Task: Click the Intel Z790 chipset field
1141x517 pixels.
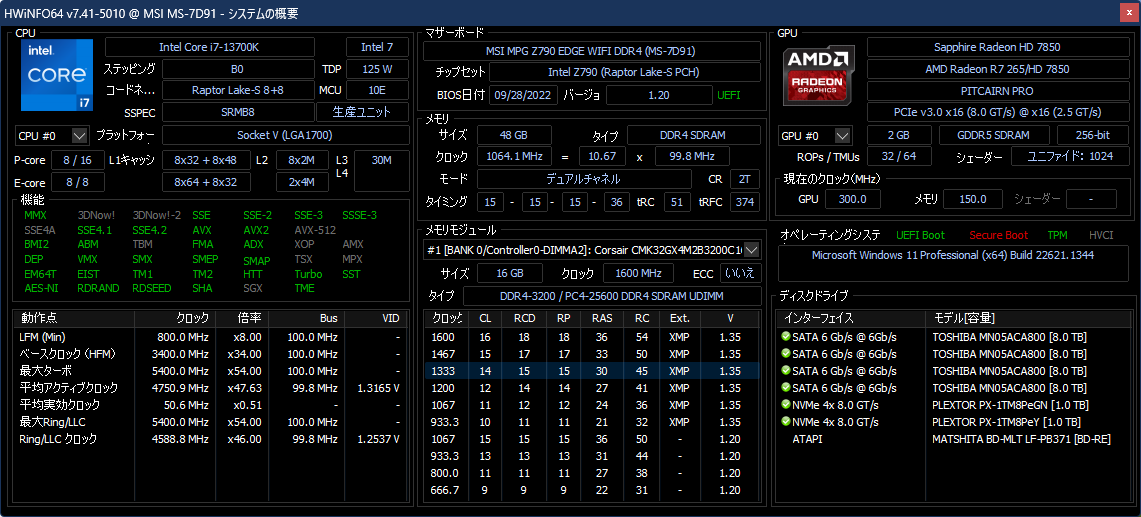Action: (x=624, y=72)
